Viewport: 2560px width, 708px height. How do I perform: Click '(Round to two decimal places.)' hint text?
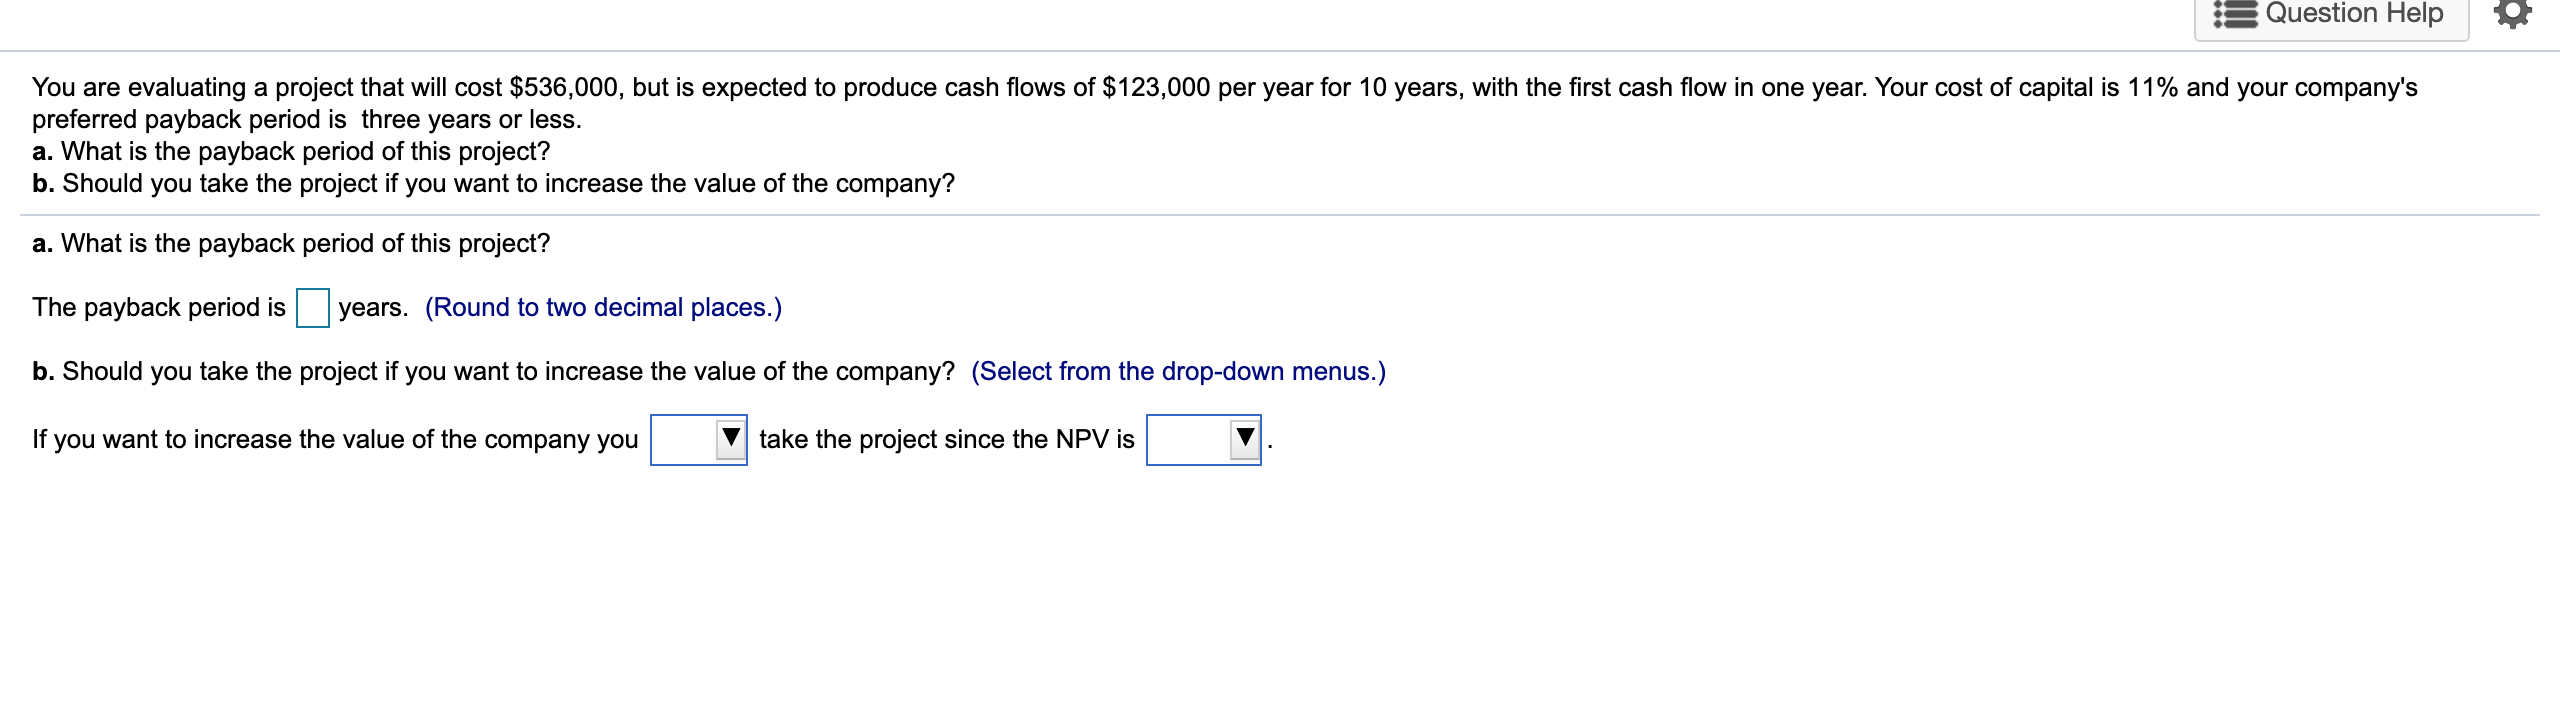click(603, 308)
